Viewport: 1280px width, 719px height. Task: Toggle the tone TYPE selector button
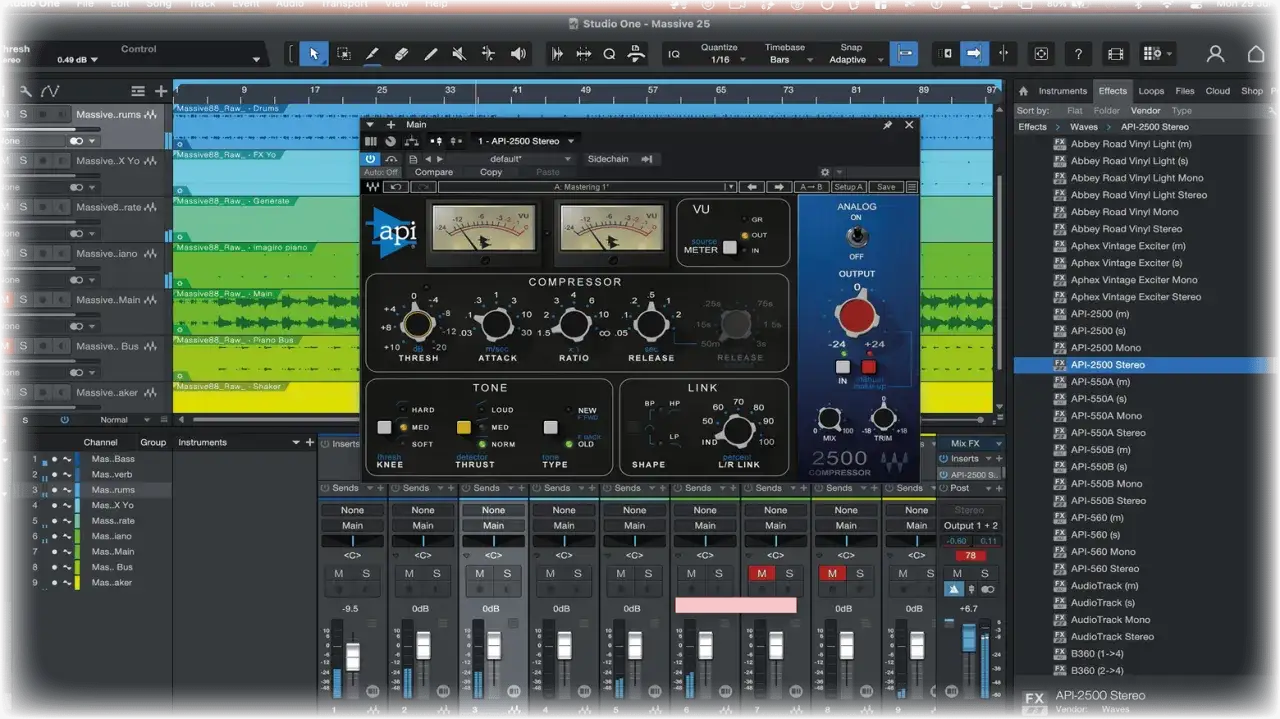pyautogui.click(x=550, y=427)
